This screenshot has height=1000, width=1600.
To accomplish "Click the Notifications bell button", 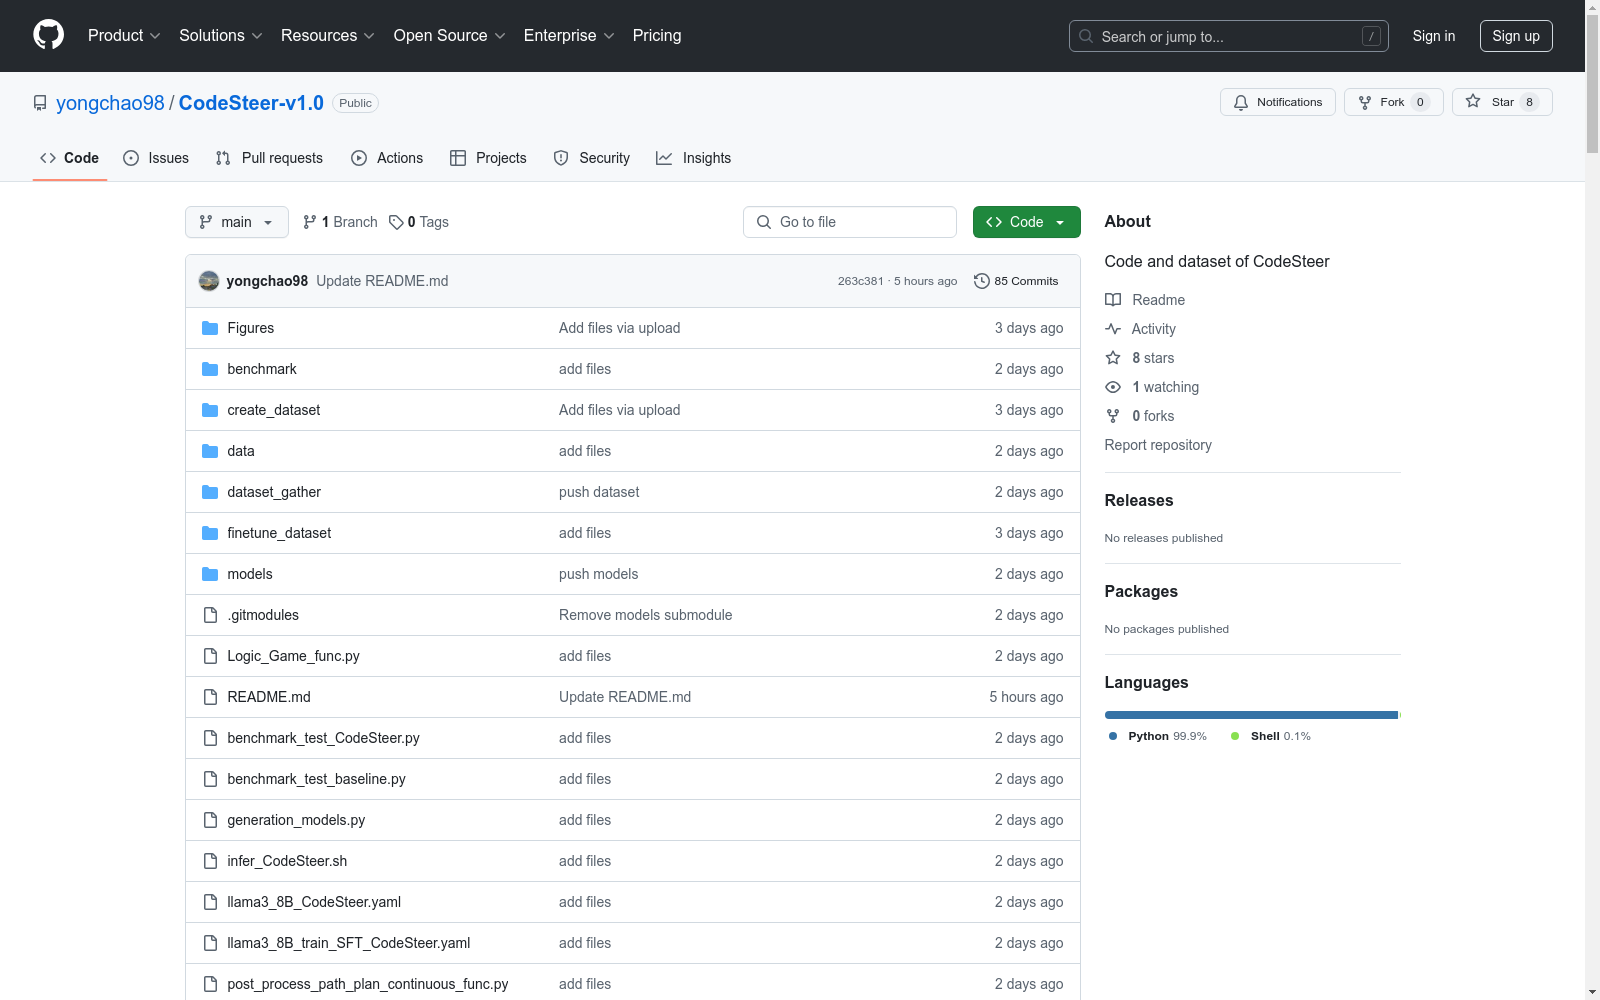I will pyautogui.click(x=1278, y=102).
